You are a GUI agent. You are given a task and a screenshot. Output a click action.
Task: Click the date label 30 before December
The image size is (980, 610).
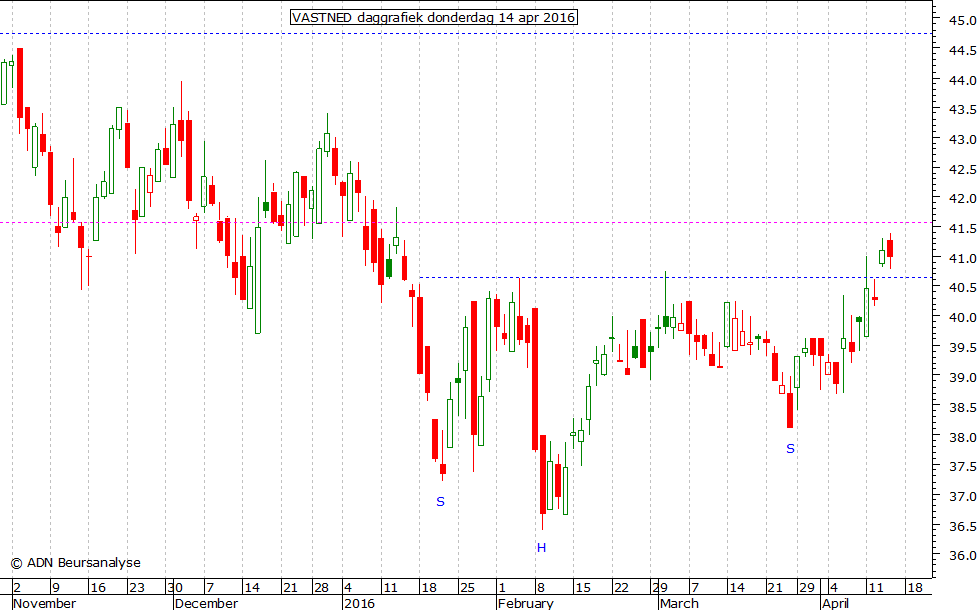pos(175,588)
